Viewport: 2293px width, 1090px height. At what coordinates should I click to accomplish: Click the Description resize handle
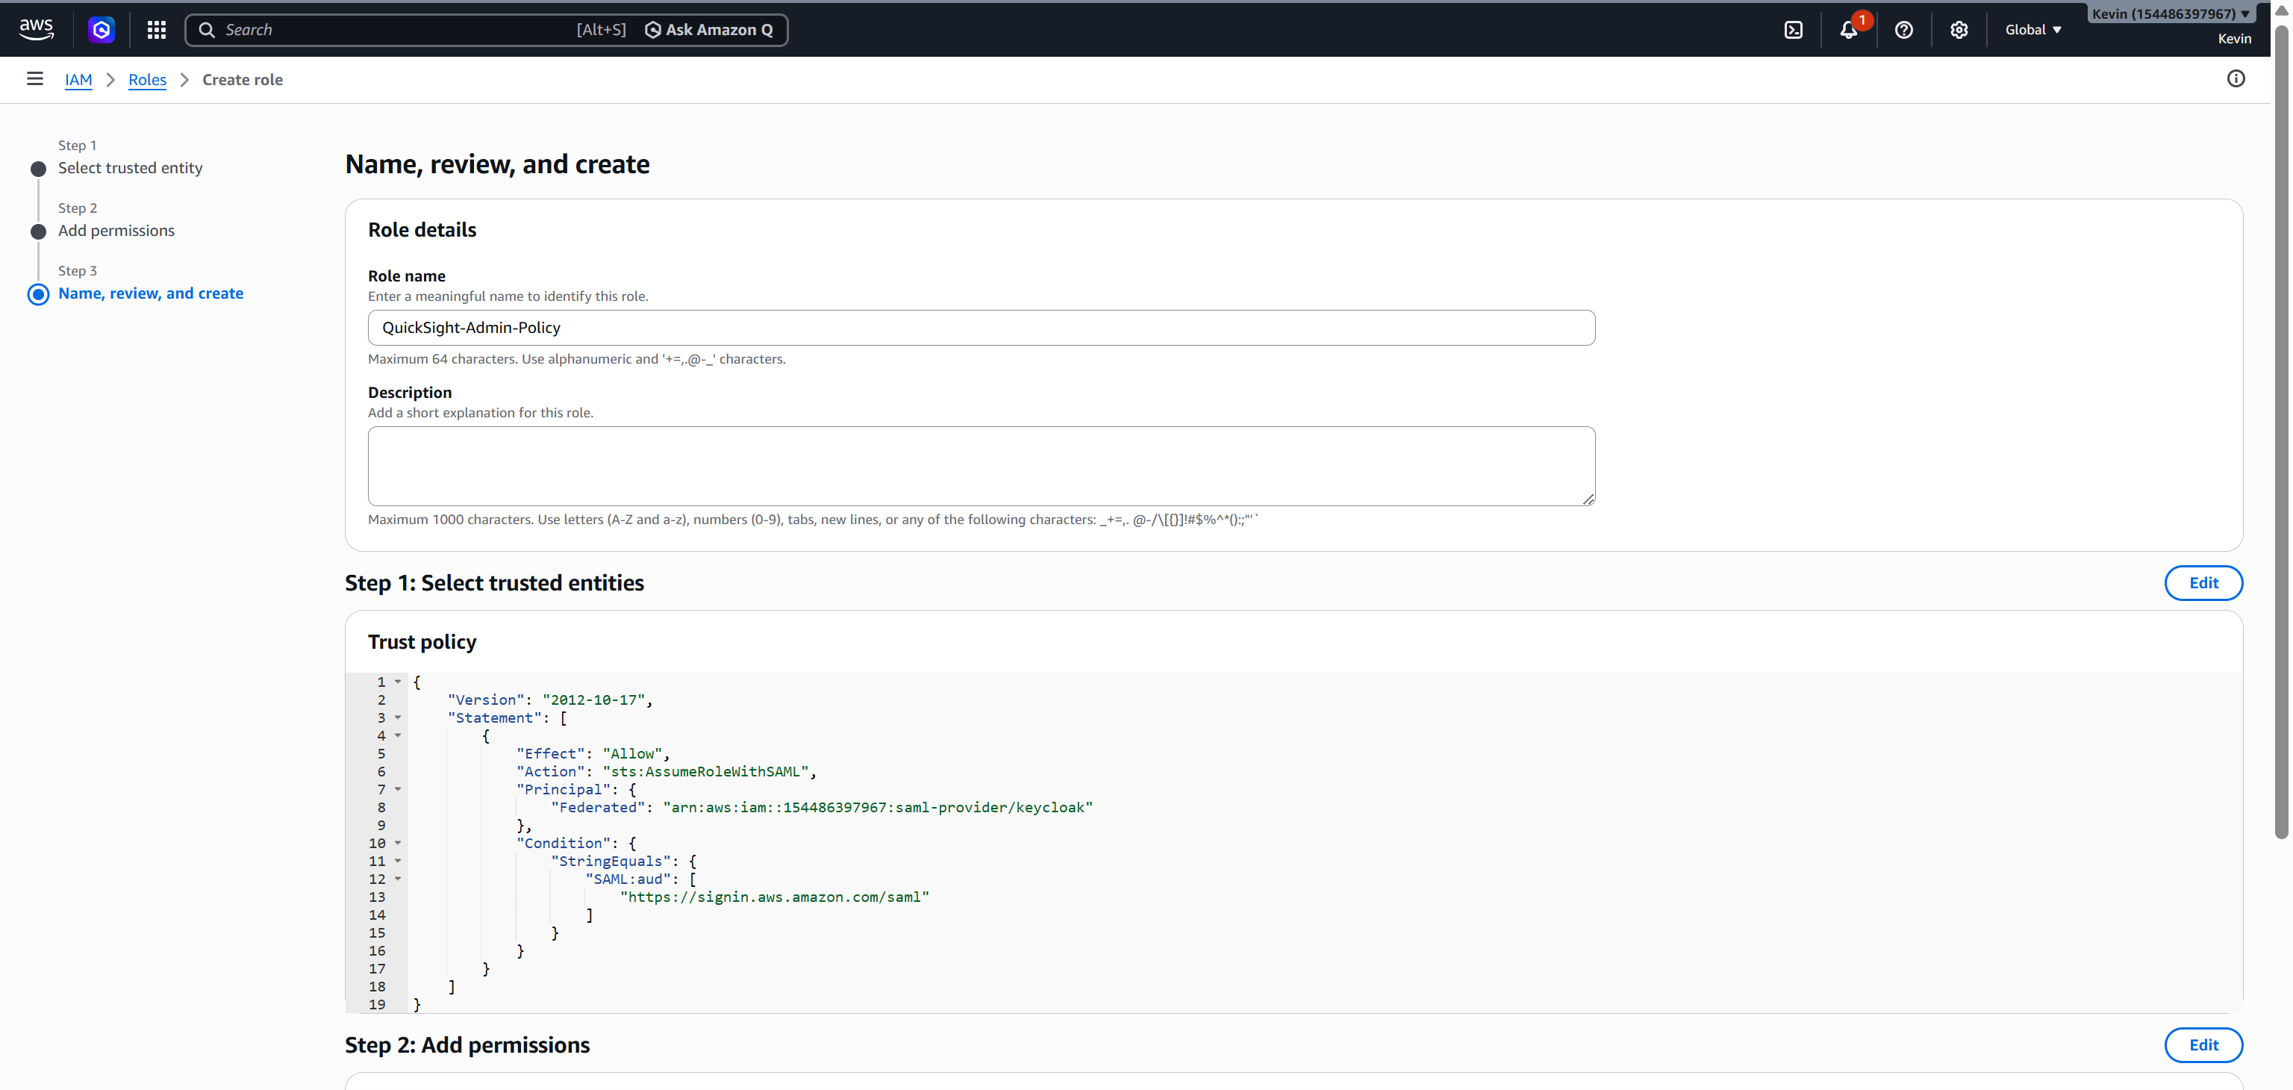point(1588,498)
